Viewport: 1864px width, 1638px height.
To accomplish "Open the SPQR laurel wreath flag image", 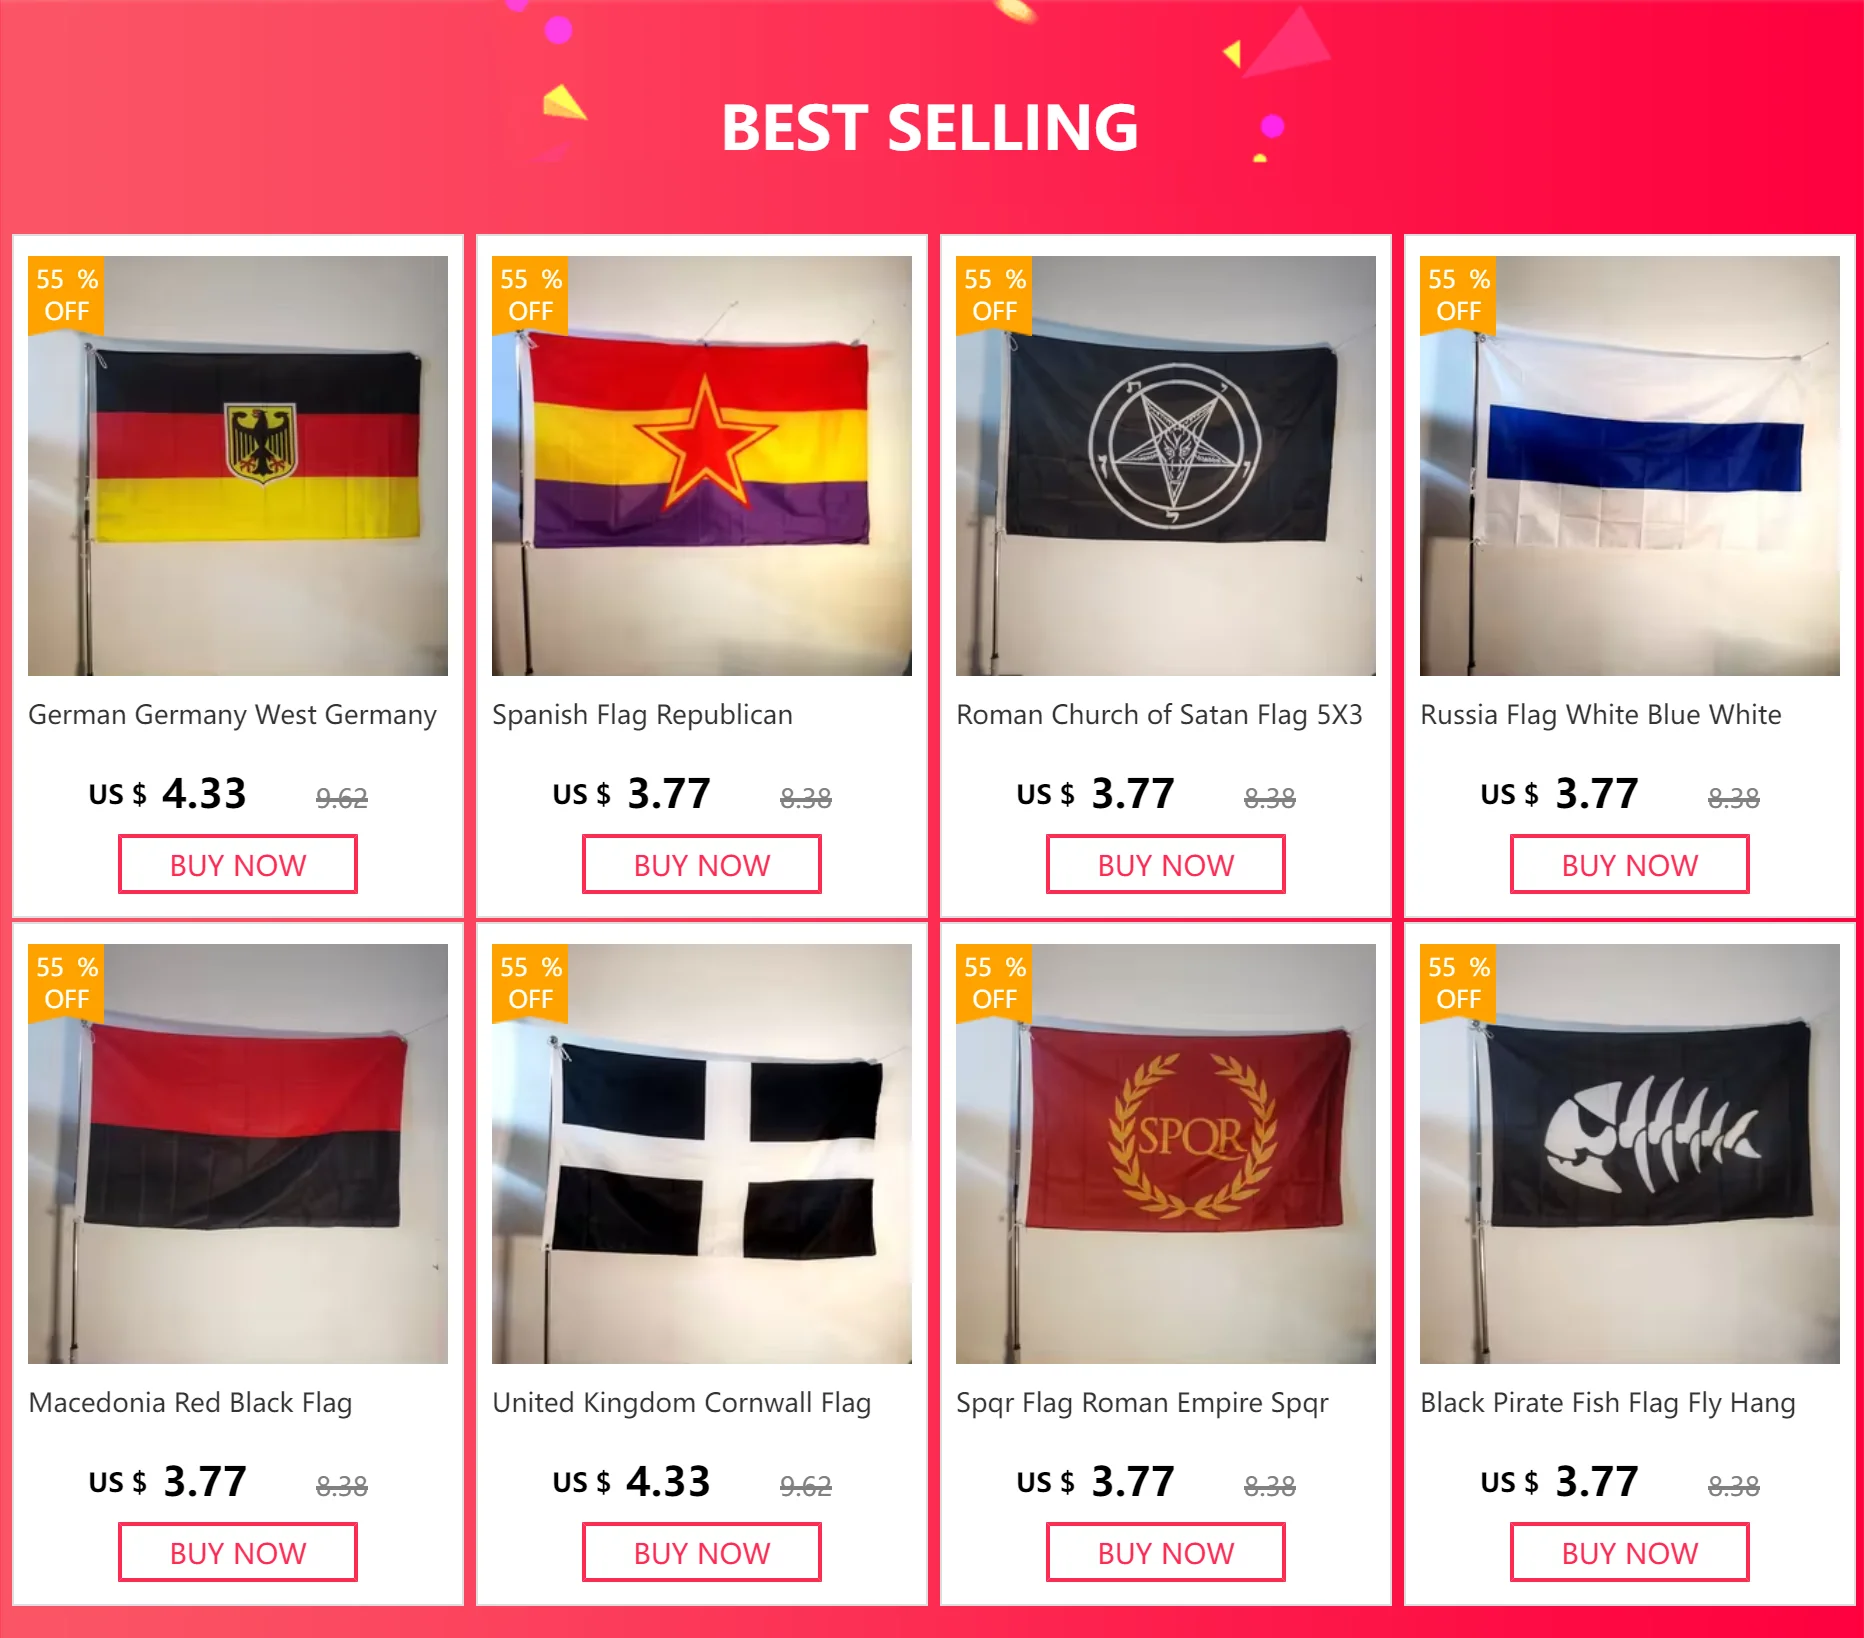I will (x=1166, y=1154).
